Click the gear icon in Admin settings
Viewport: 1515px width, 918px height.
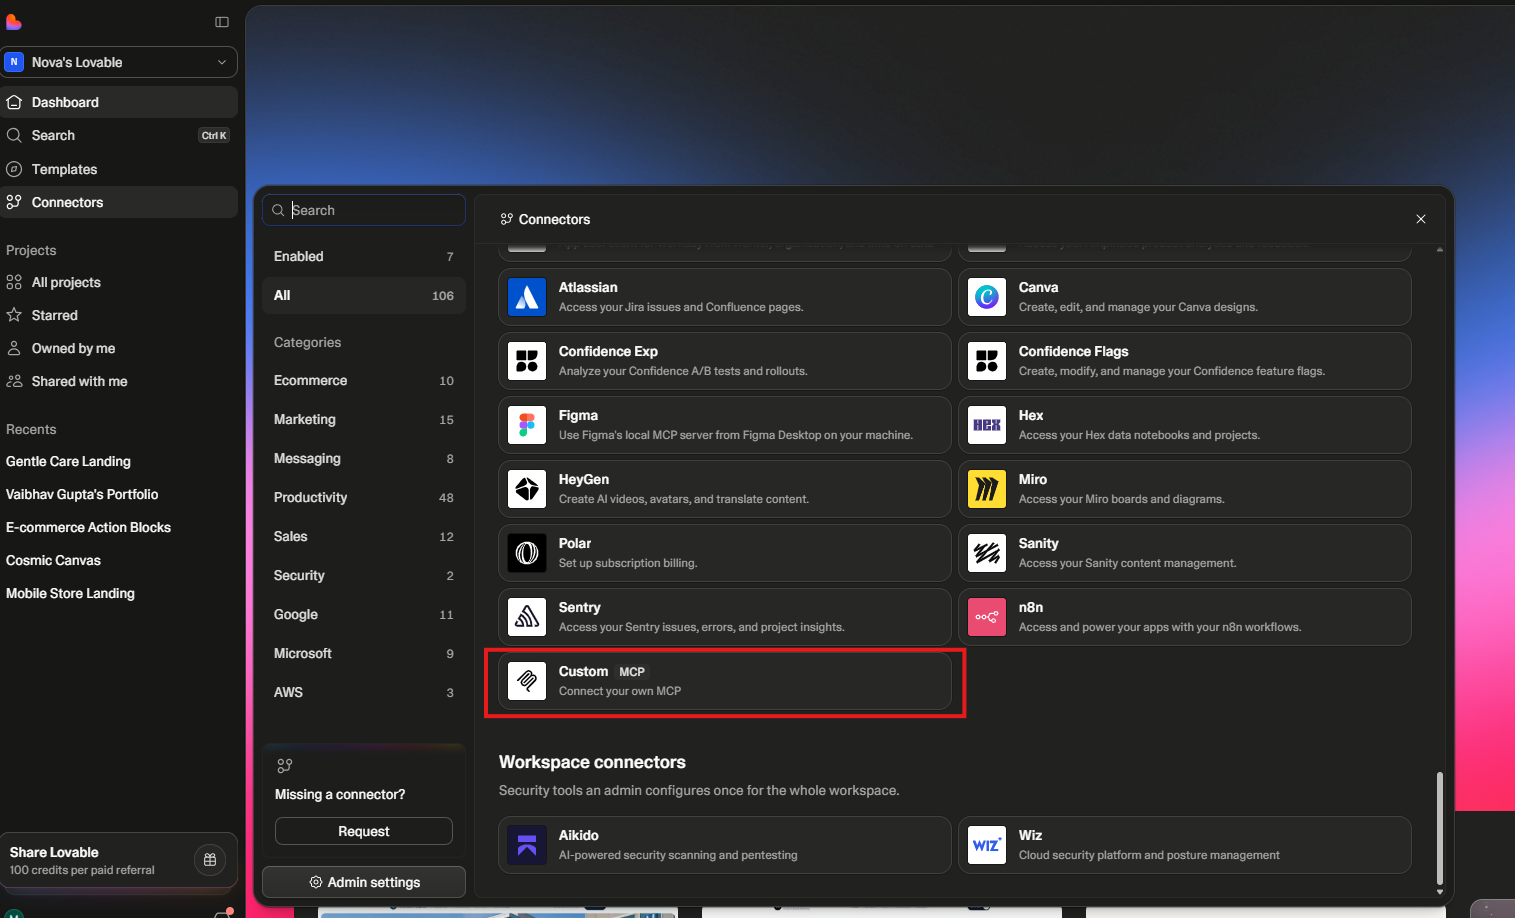coord(316,882)
